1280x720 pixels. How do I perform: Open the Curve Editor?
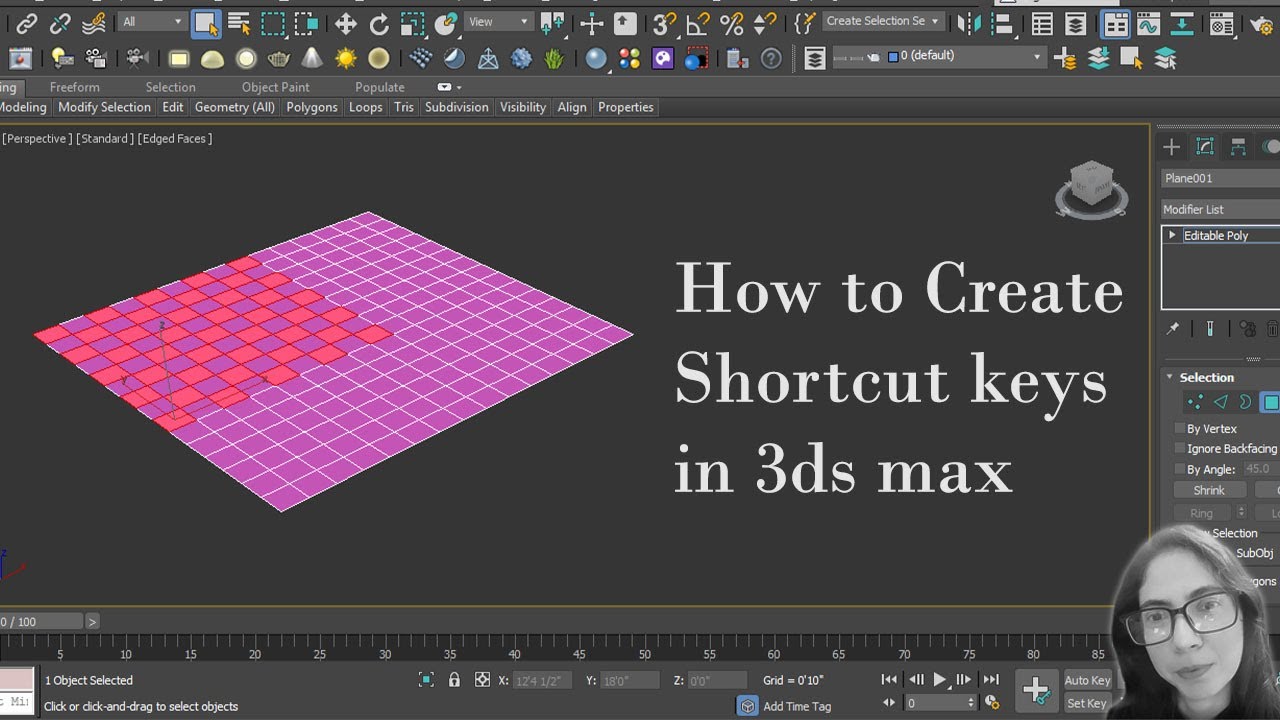pyautogui.click(x=1148, y=24)
